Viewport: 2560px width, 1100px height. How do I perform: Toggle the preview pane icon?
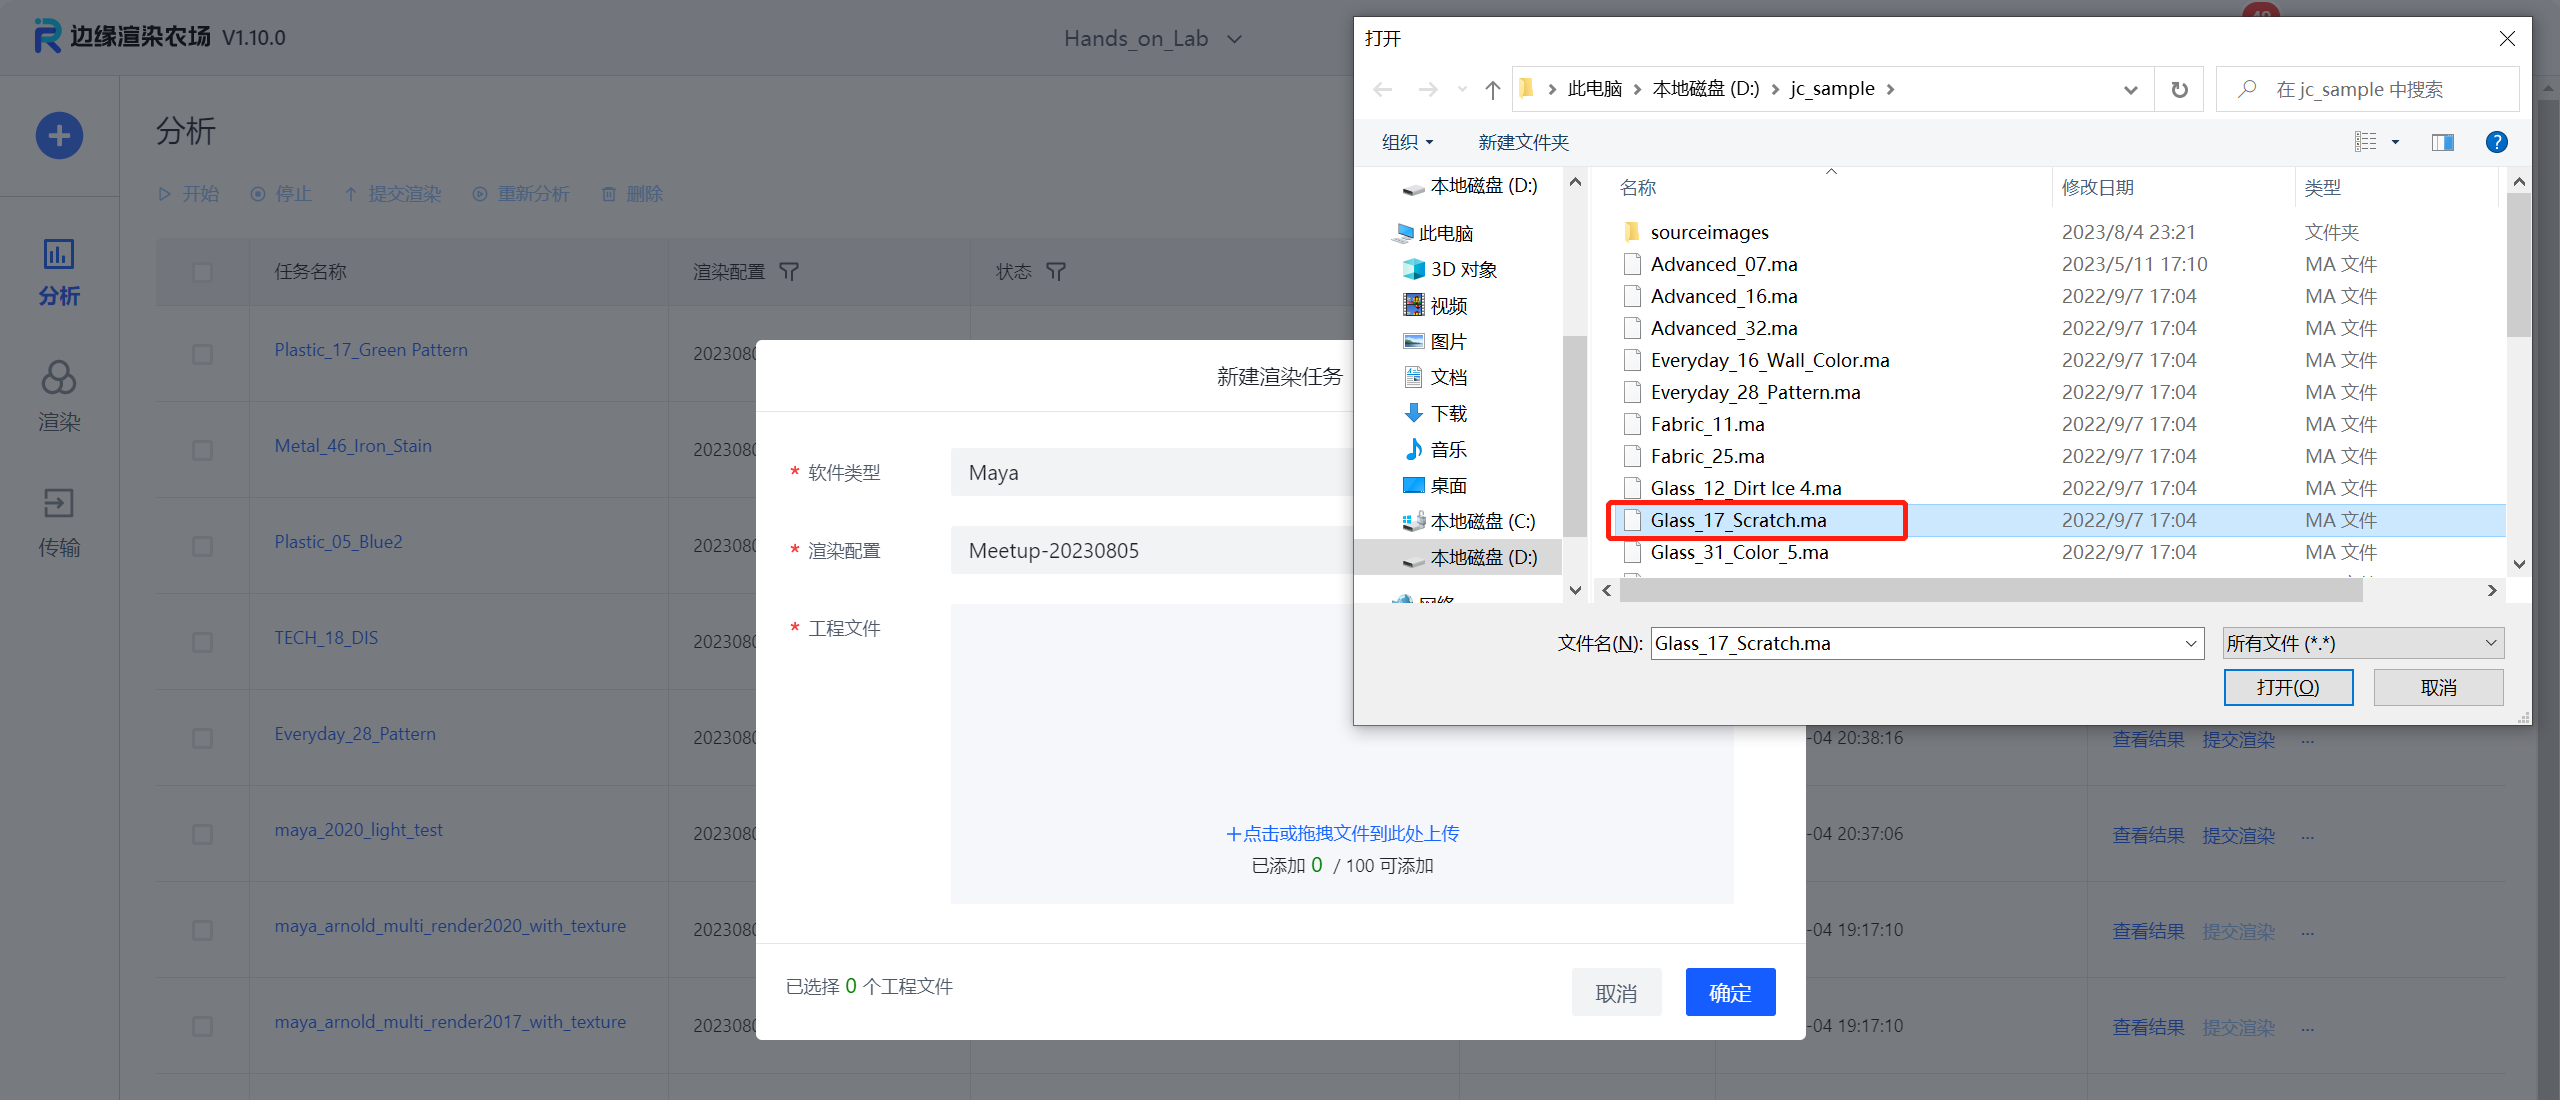(x=2442, y=142)
